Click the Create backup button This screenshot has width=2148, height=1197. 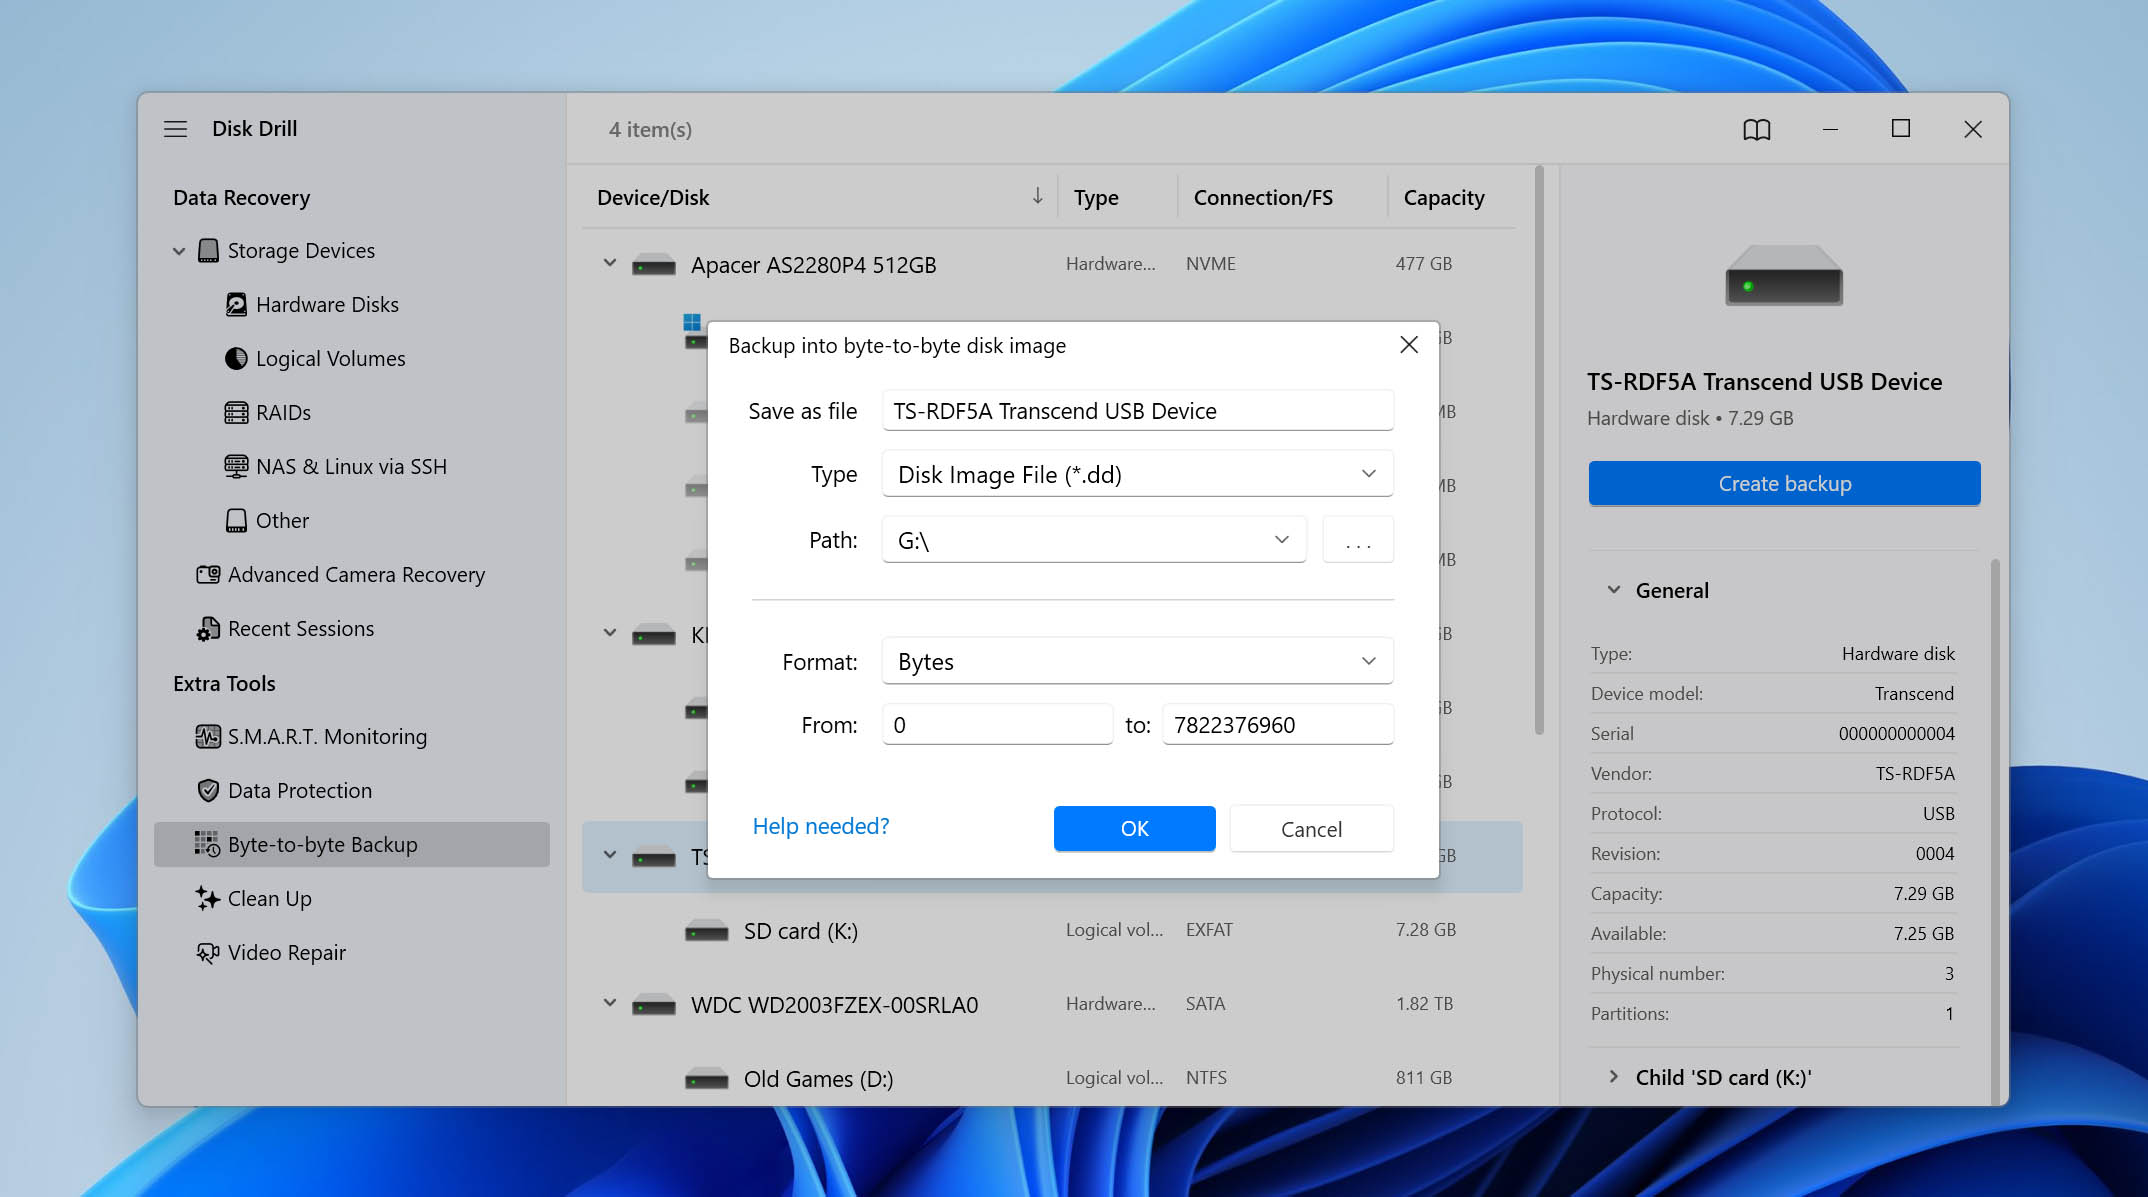(1784, 484)
